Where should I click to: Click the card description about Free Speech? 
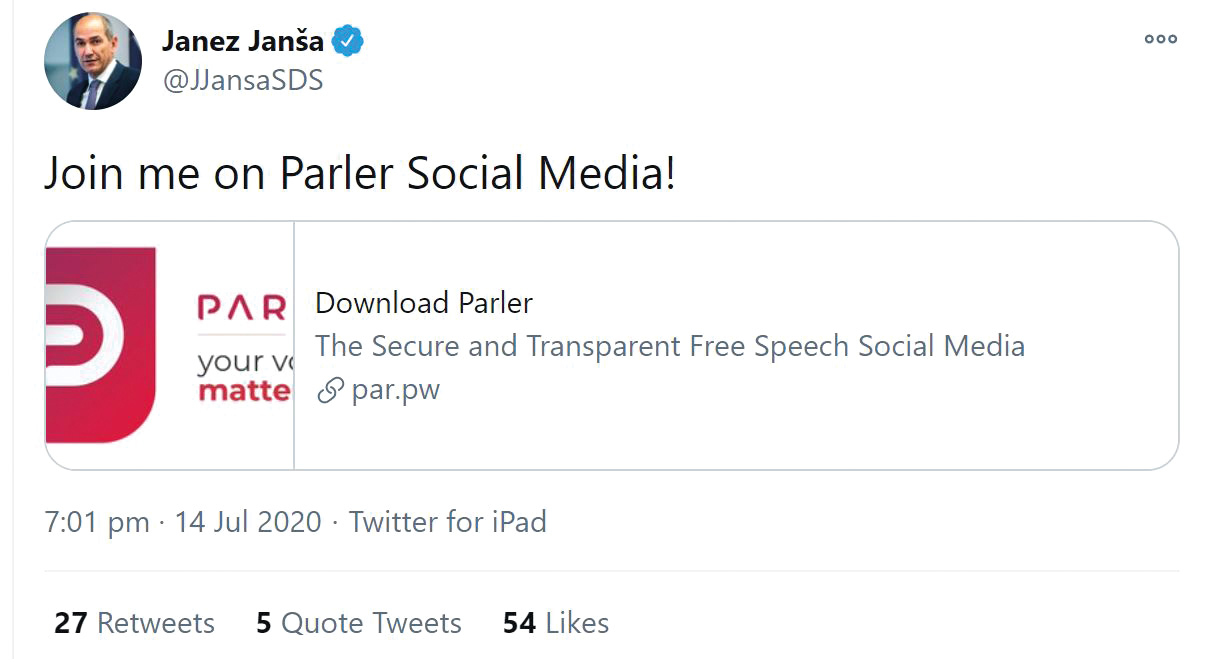coord(670,346)
